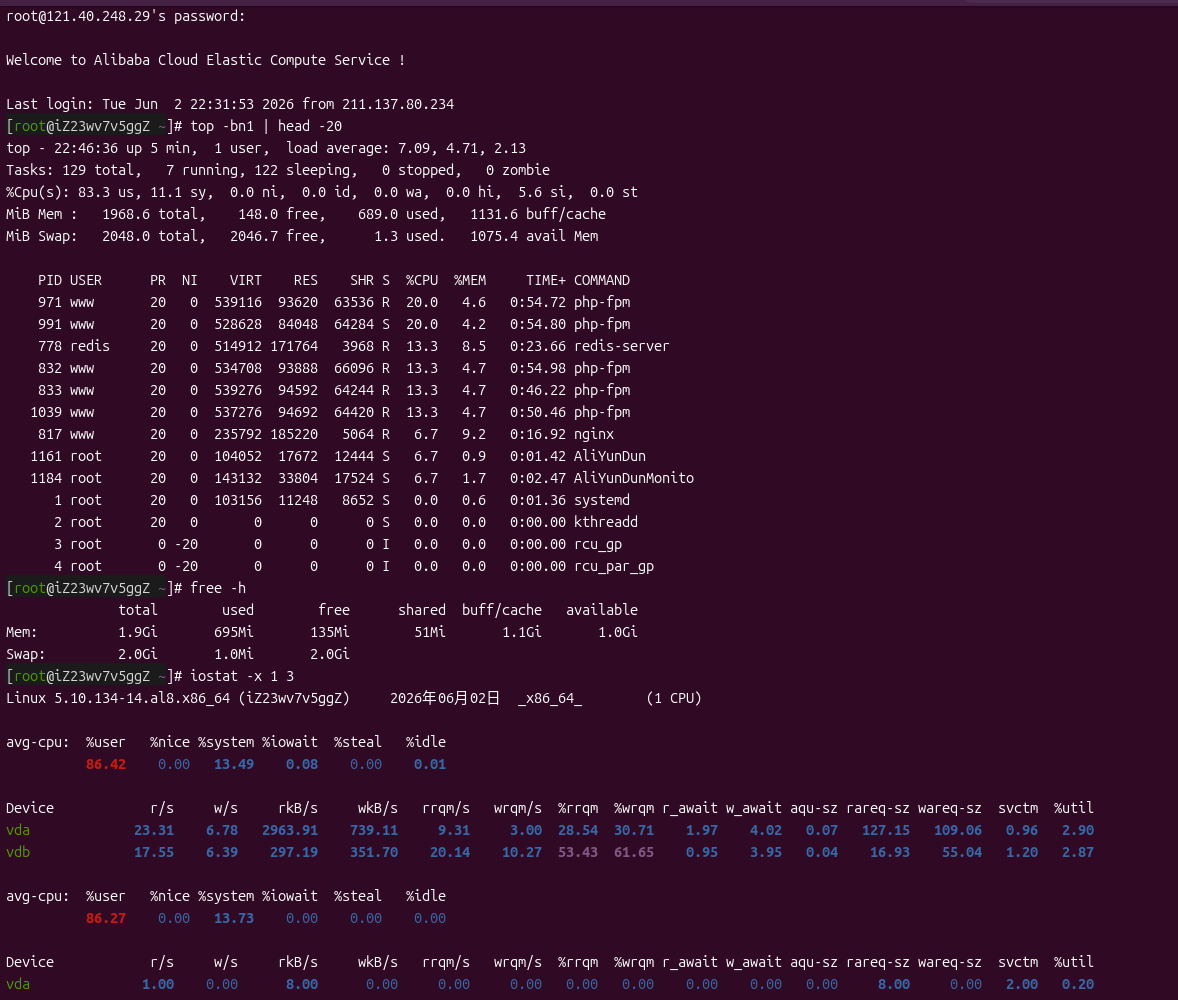The width and height of the screenshot is (1178, 1000).
Task: Click the svctm value 2.00 in last row
Action: tap(1022, 984)
